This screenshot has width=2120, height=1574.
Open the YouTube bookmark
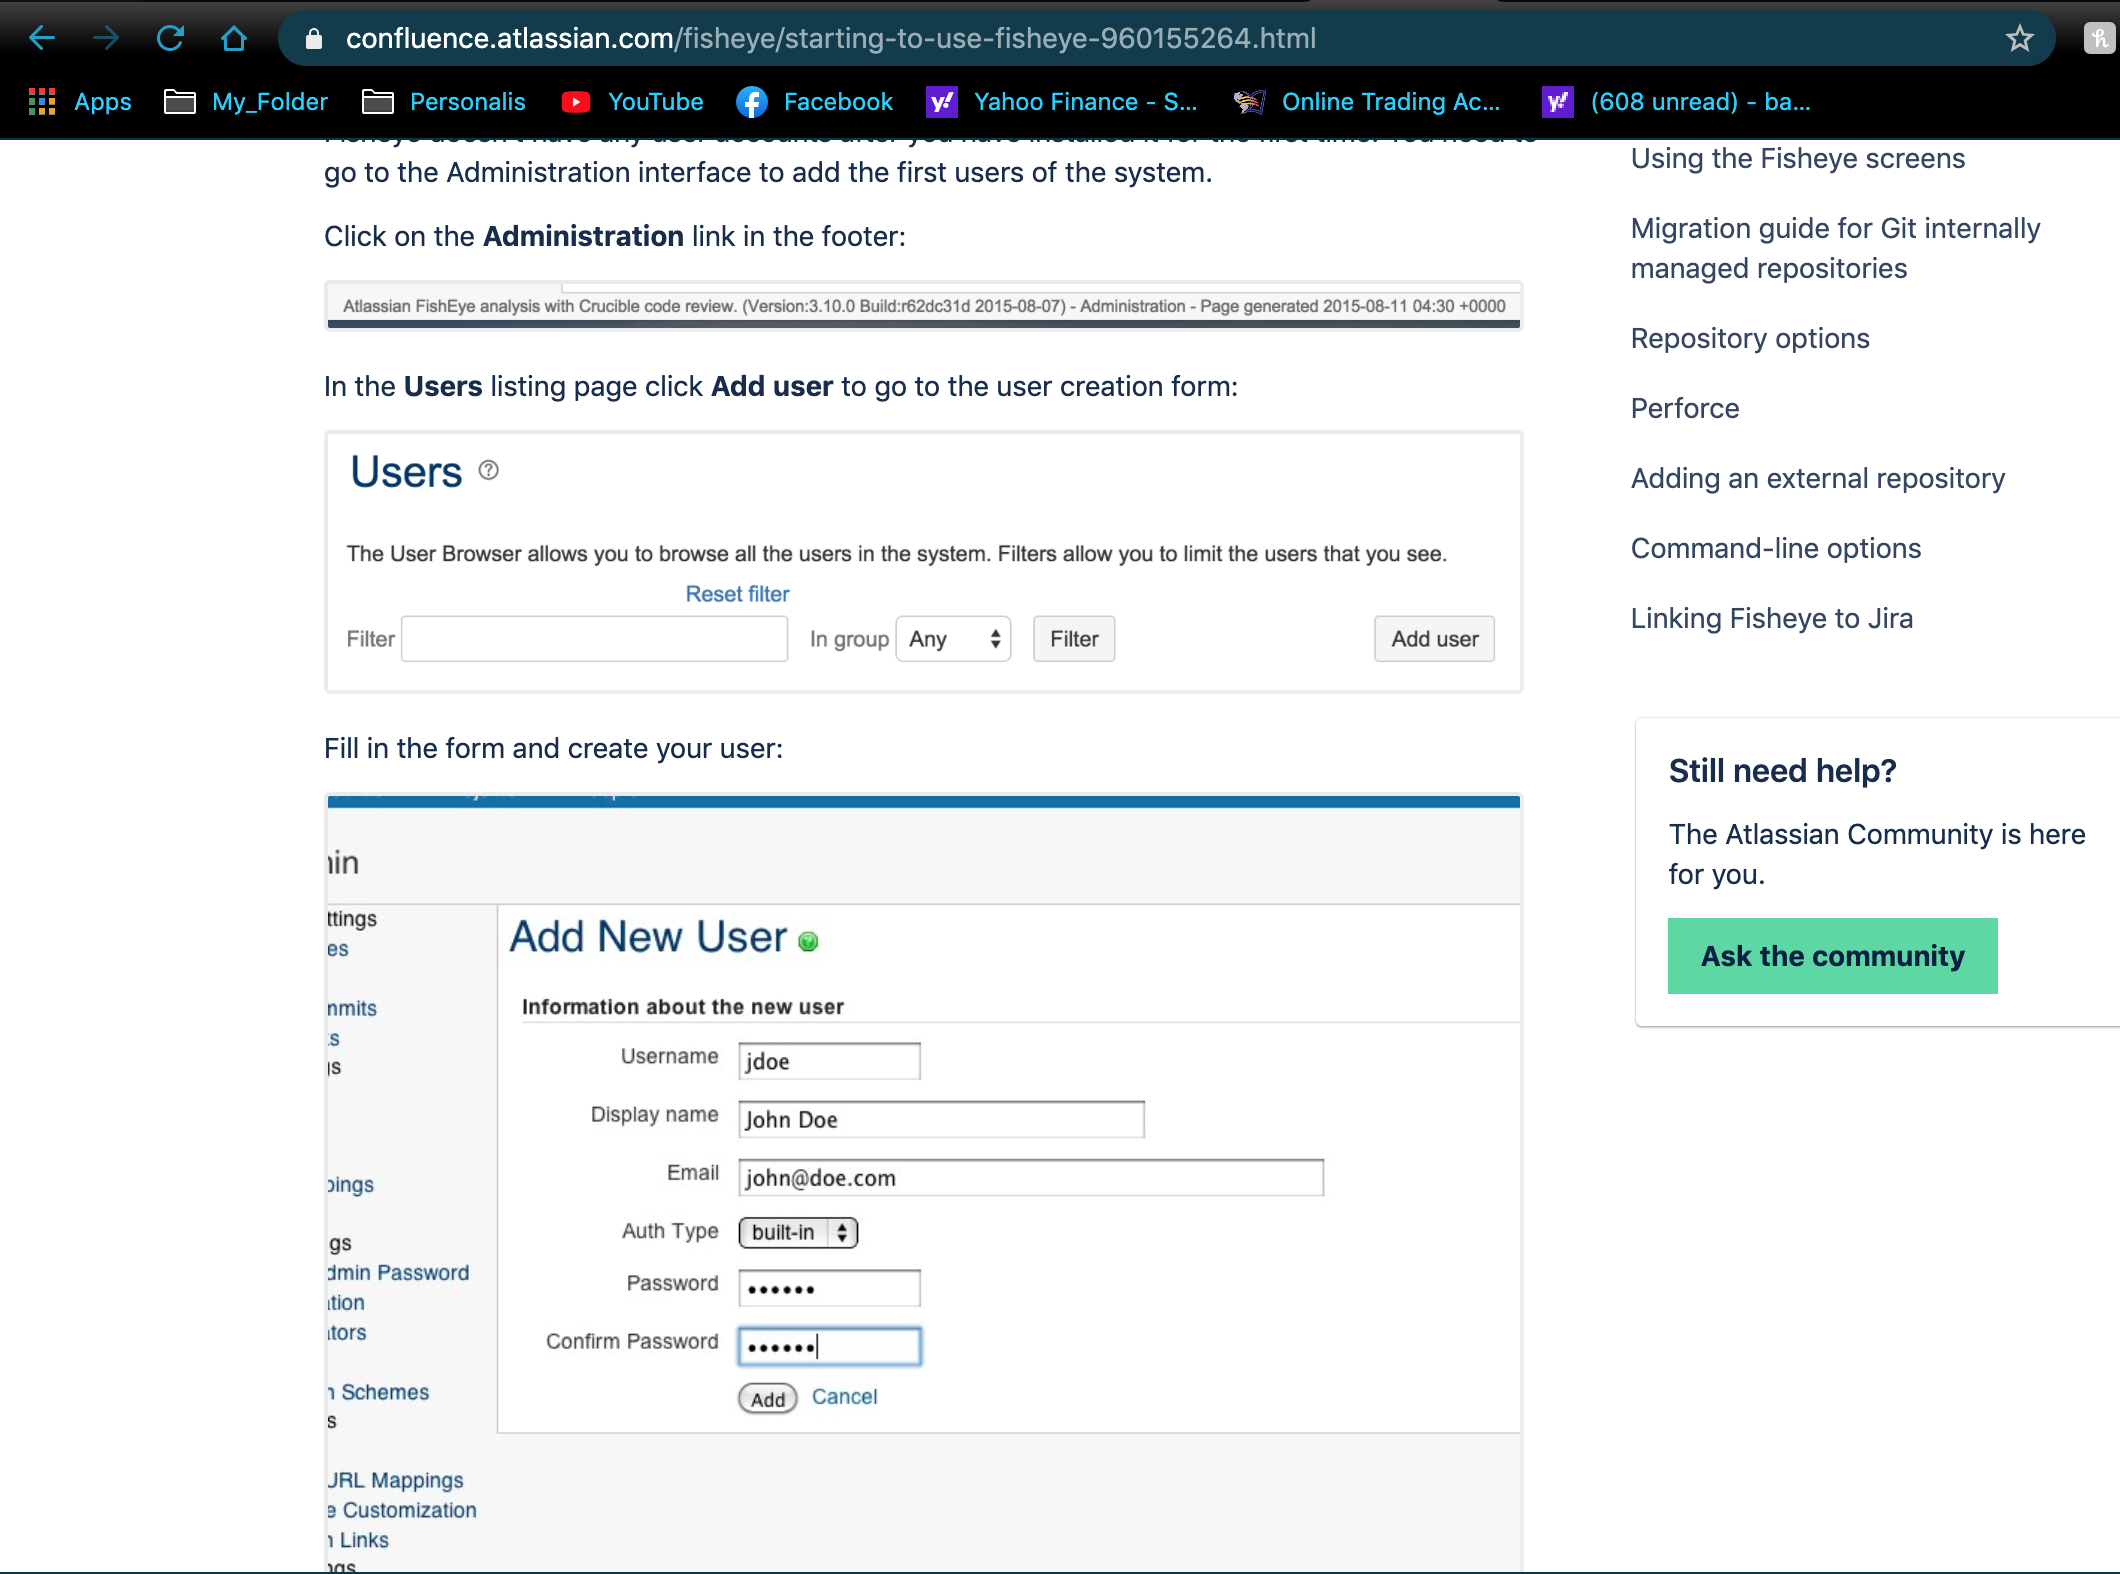[x=632, y=101]
